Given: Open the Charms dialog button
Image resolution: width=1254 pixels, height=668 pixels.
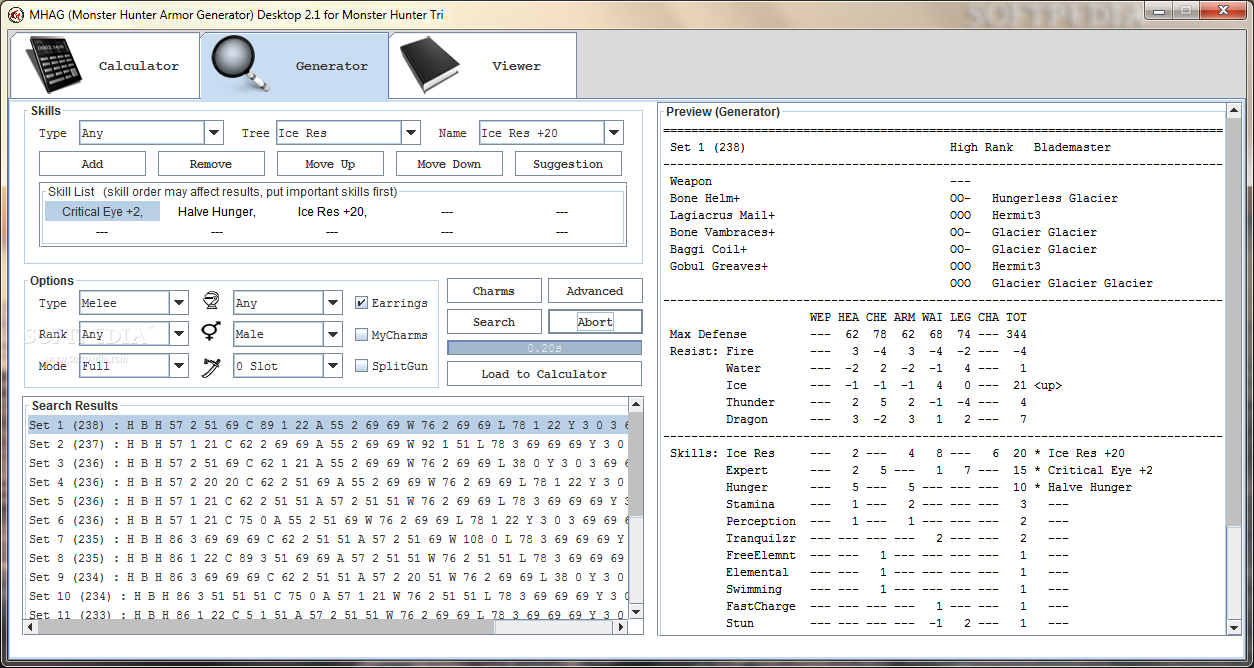Looking at the screenshot, I should [494, 291].
